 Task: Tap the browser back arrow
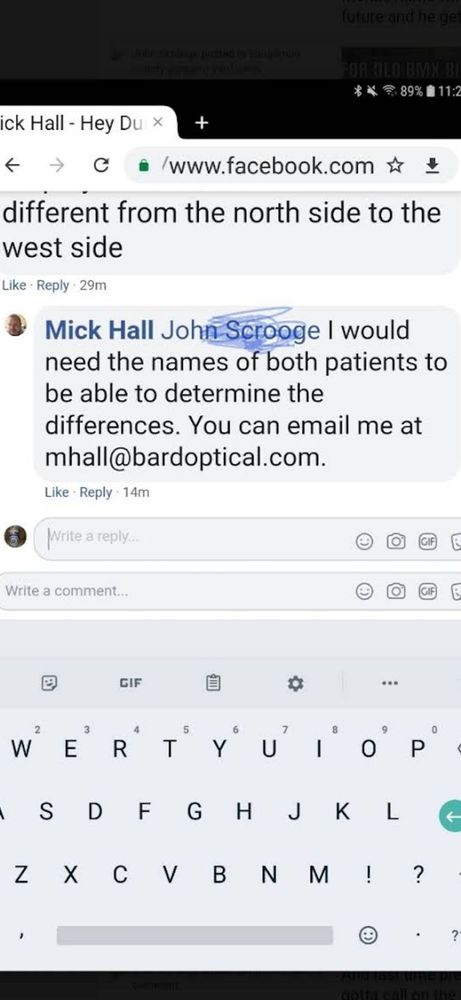point(11,166)
